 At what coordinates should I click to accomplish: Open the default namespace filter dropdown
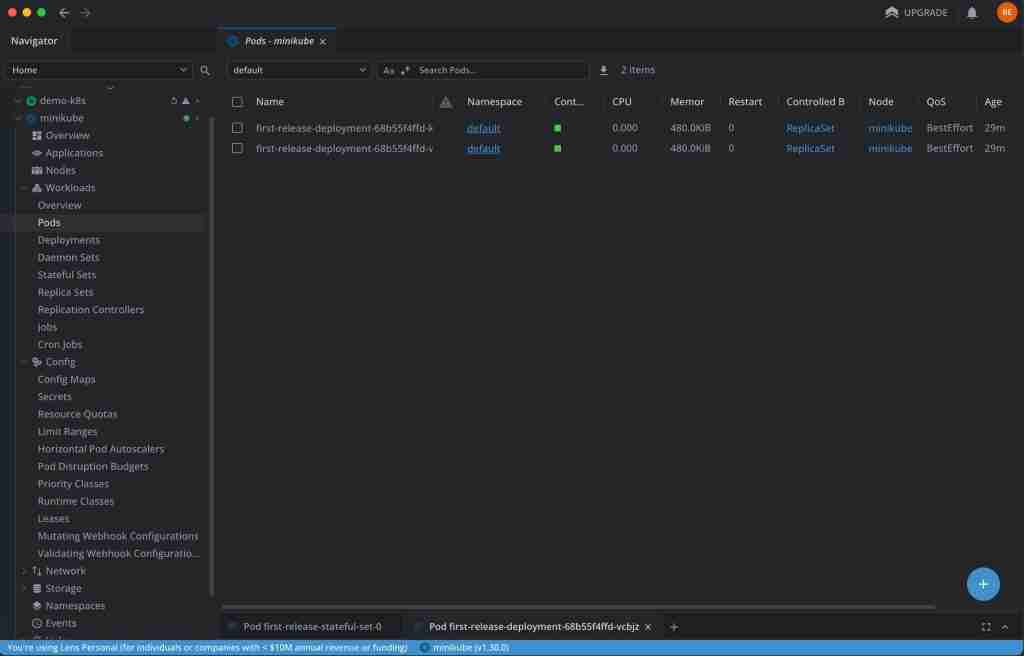(x=299, y=70)
